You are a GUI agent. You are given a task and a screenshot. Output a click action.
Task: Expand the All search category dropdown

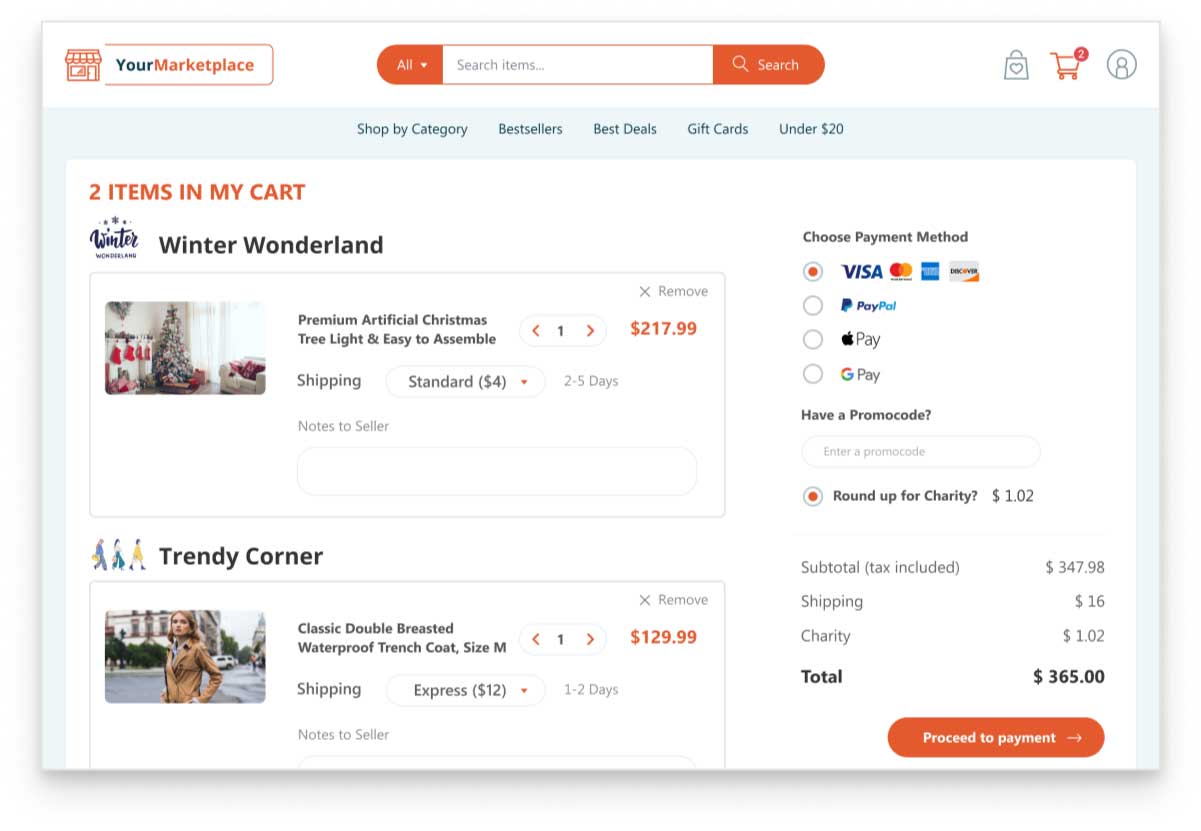(411, 65)
